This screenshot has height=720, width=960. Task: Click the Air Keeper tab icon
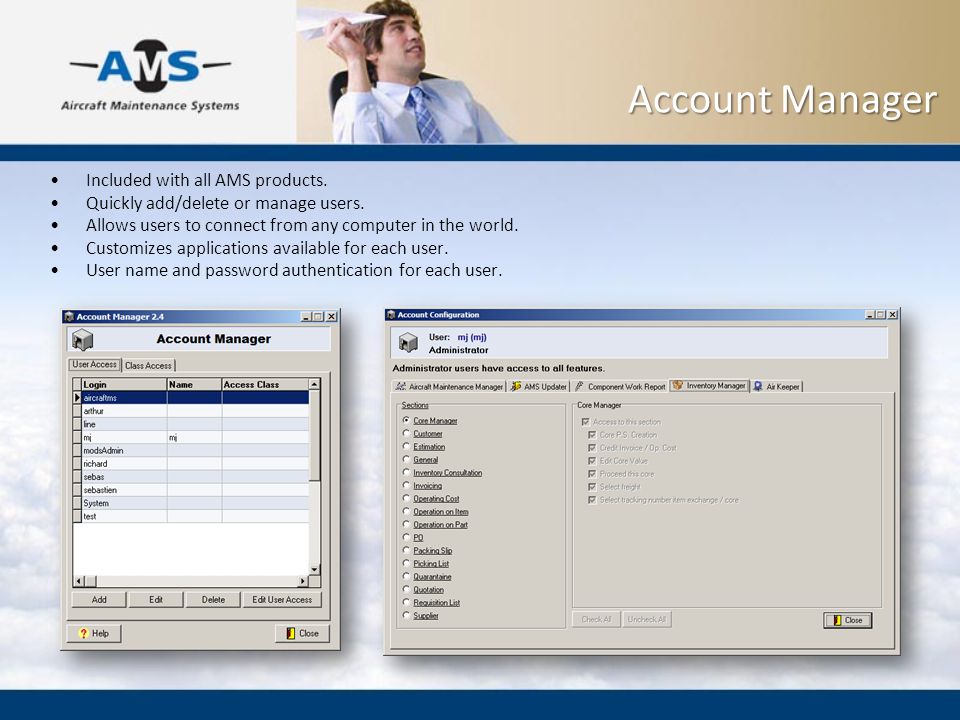[x=758, y=386]
